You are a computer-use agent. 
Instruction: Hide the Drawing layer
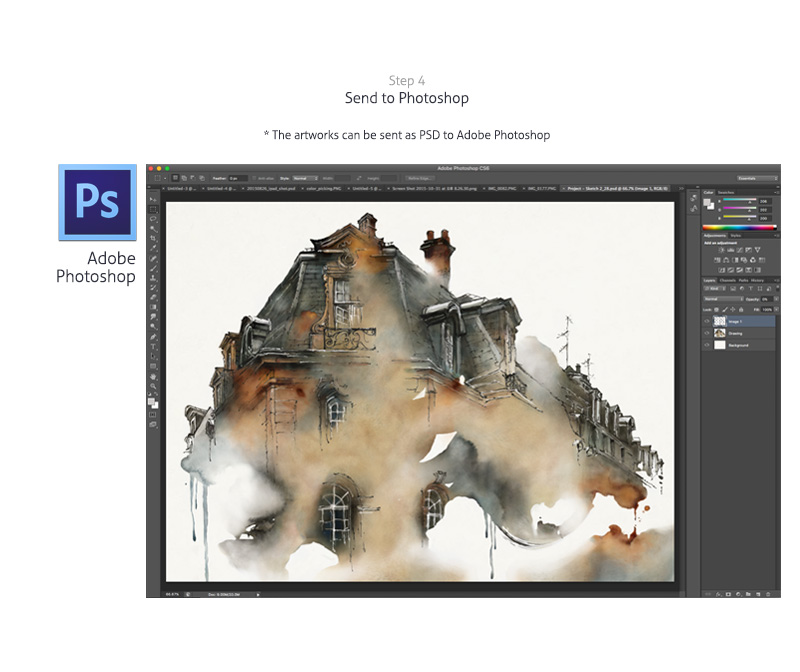(707, 333)
